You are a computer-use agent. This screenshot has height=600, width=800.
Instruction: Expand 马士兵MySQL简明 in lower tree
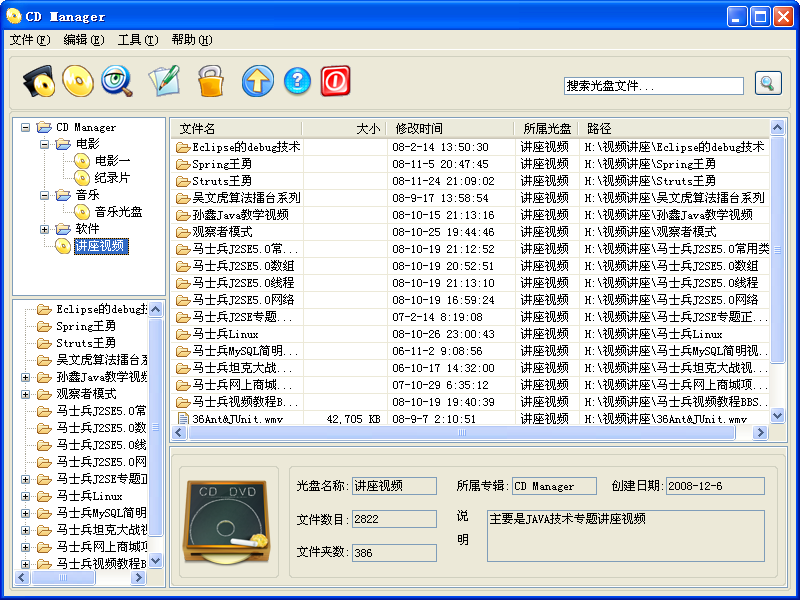pyautogui.click(x=25, y=513)
